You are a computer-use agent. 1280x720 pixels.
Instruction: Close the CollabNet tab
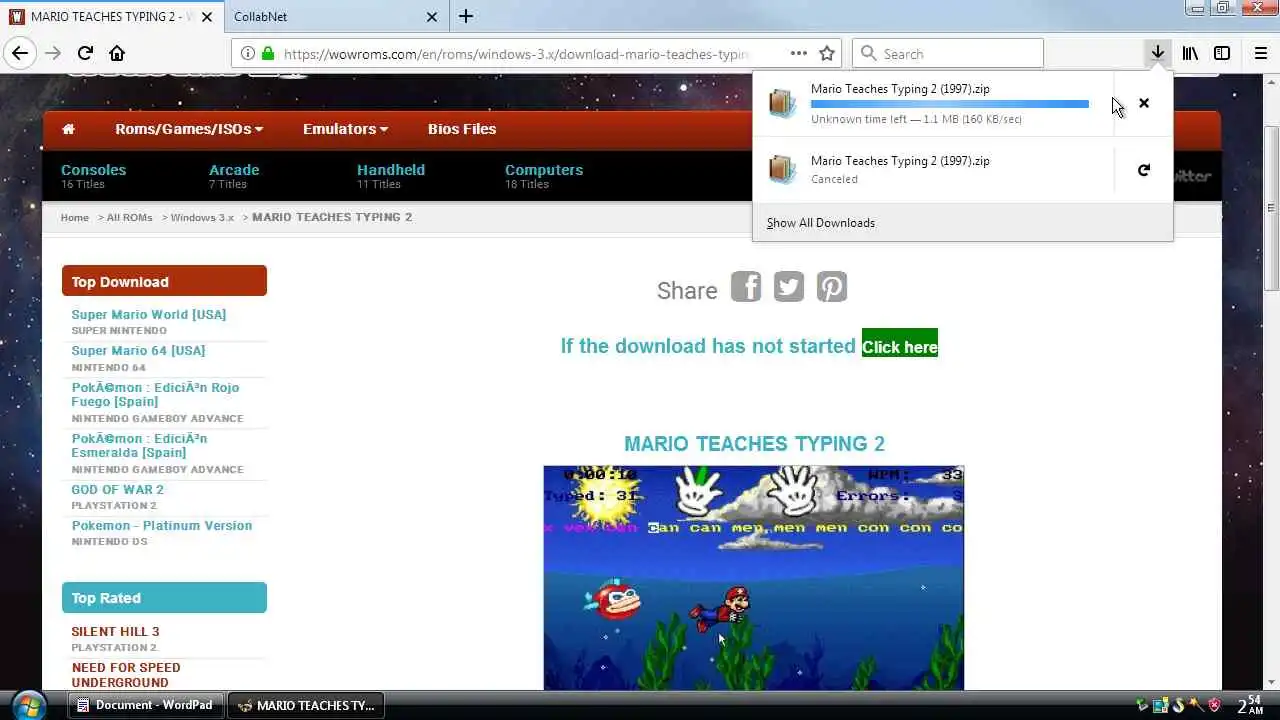click(432, 17)
